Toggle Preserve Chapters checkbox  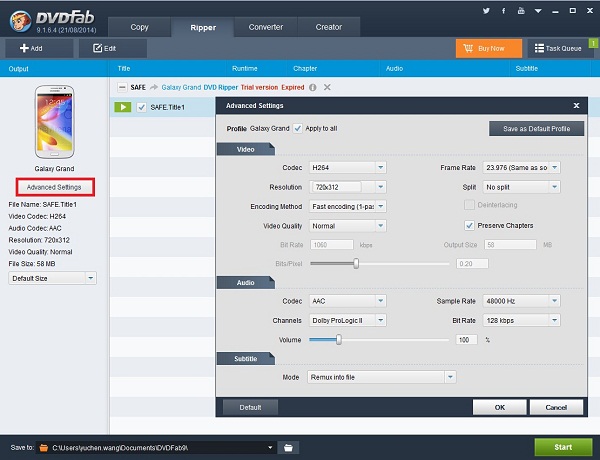click(469, 225)
